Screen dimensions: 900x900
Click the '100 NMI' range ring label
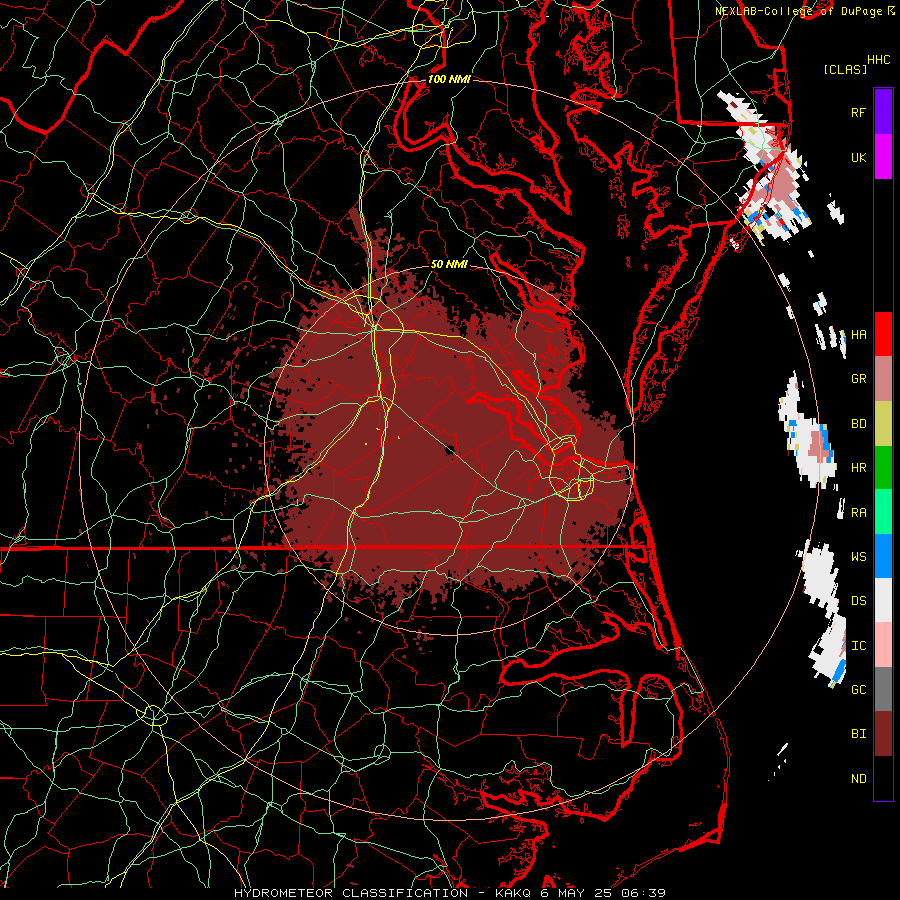pyautogui.click(x=449, y=79)
